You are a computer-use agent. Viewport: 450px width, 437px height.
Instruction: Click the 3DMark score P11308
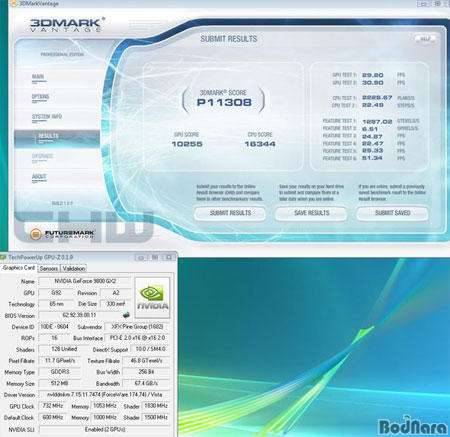click(x=224, y=102)
